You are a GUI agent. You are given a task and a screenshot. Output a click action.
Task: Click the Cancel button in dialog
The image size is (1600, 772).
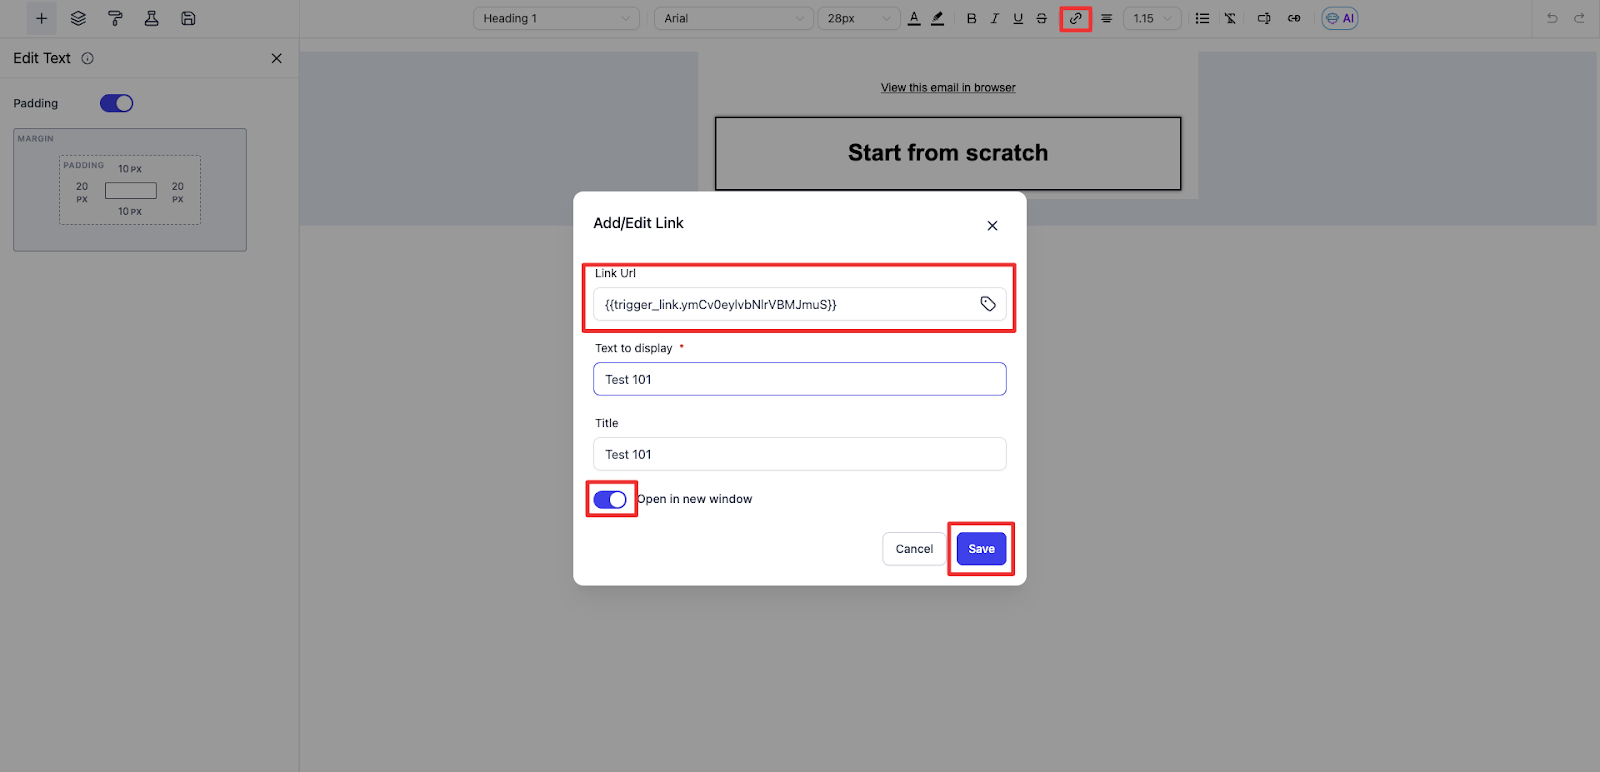[x=914, y=549]
